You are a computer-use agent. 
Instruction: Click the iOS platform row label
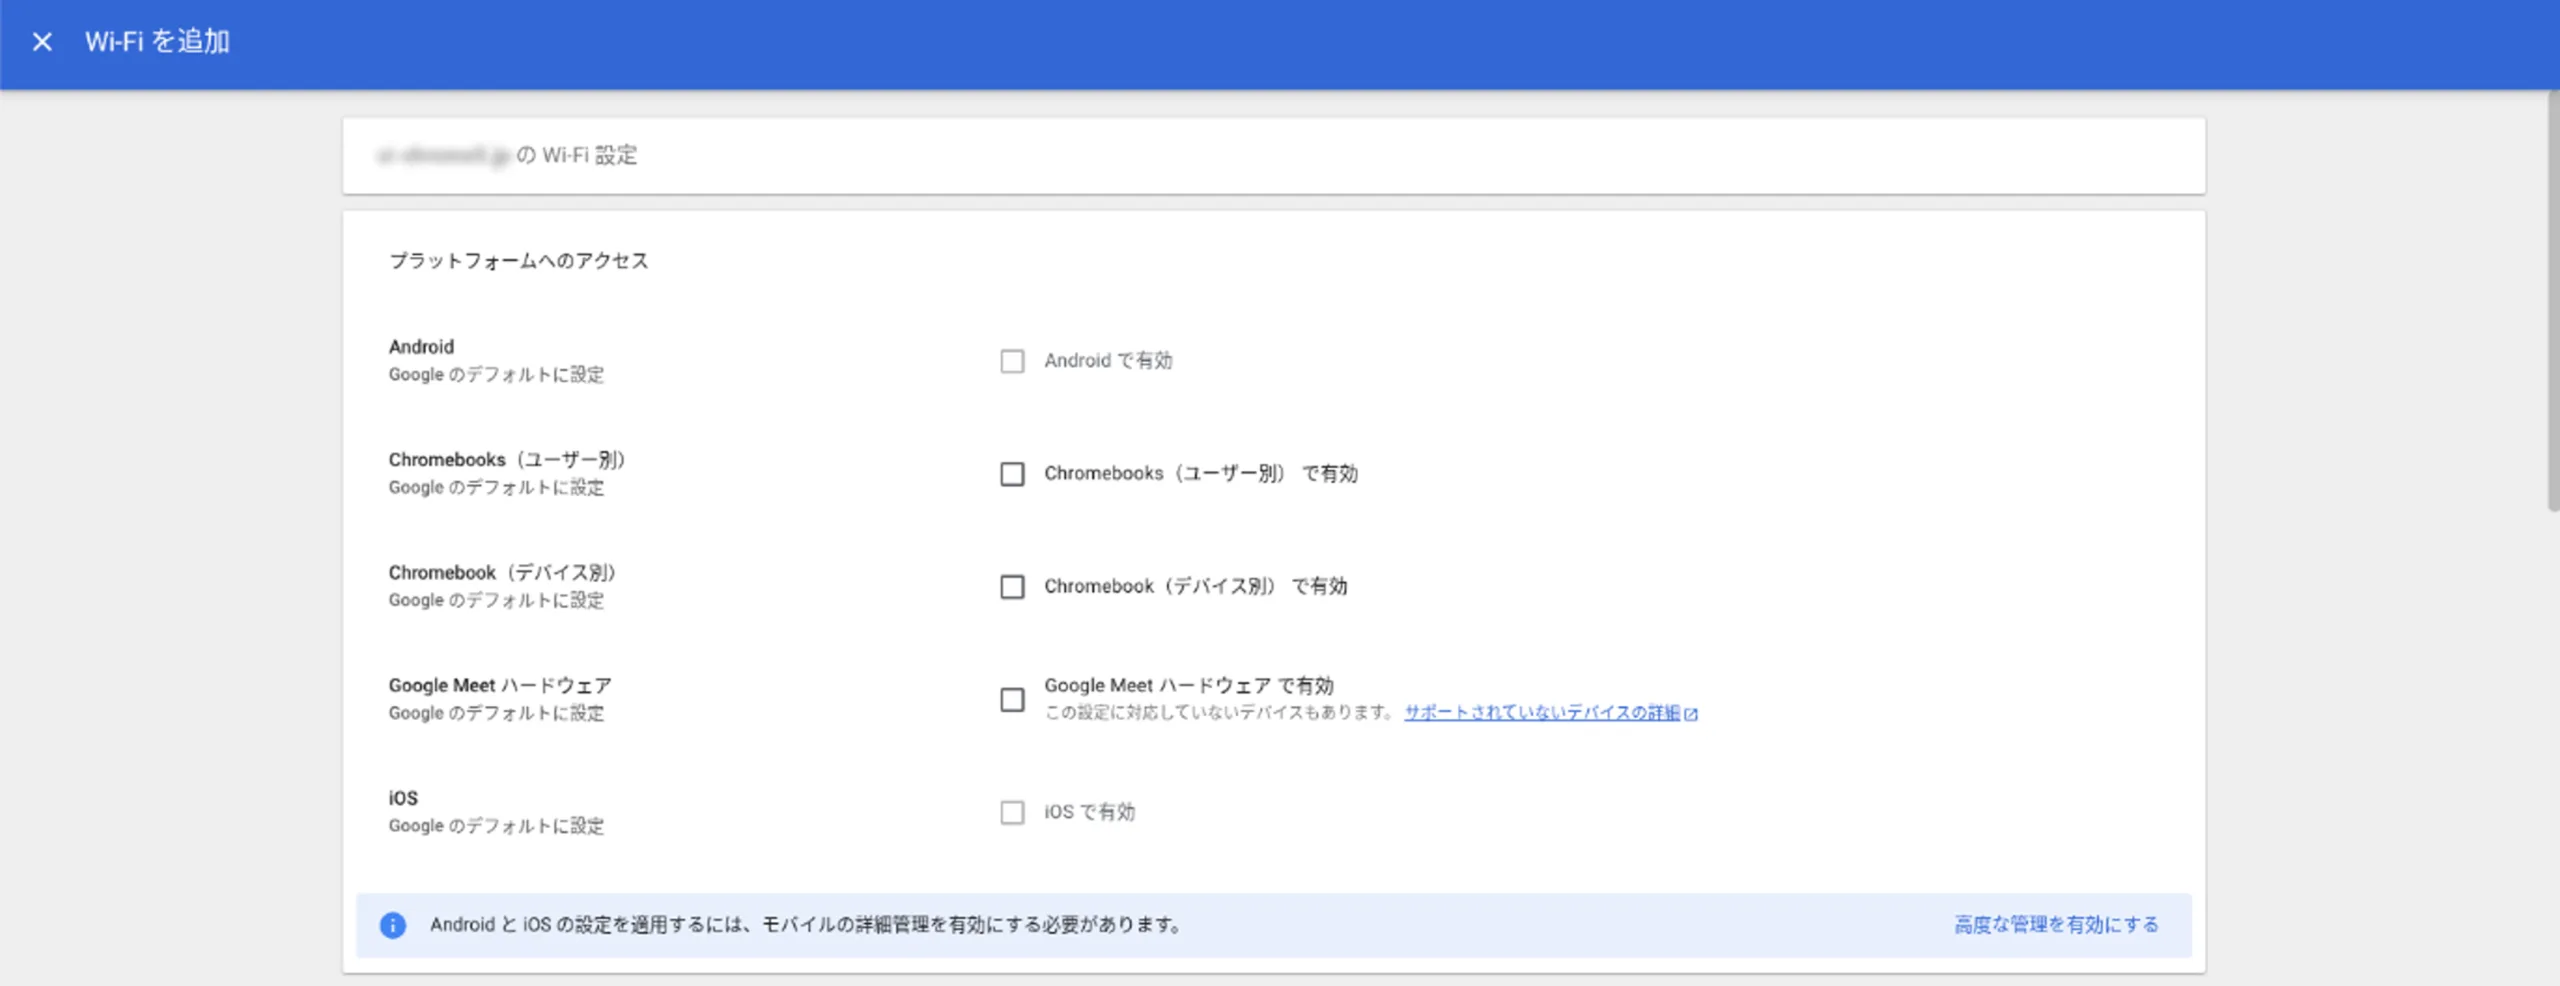pyautogui.click(x=403, y=799)
